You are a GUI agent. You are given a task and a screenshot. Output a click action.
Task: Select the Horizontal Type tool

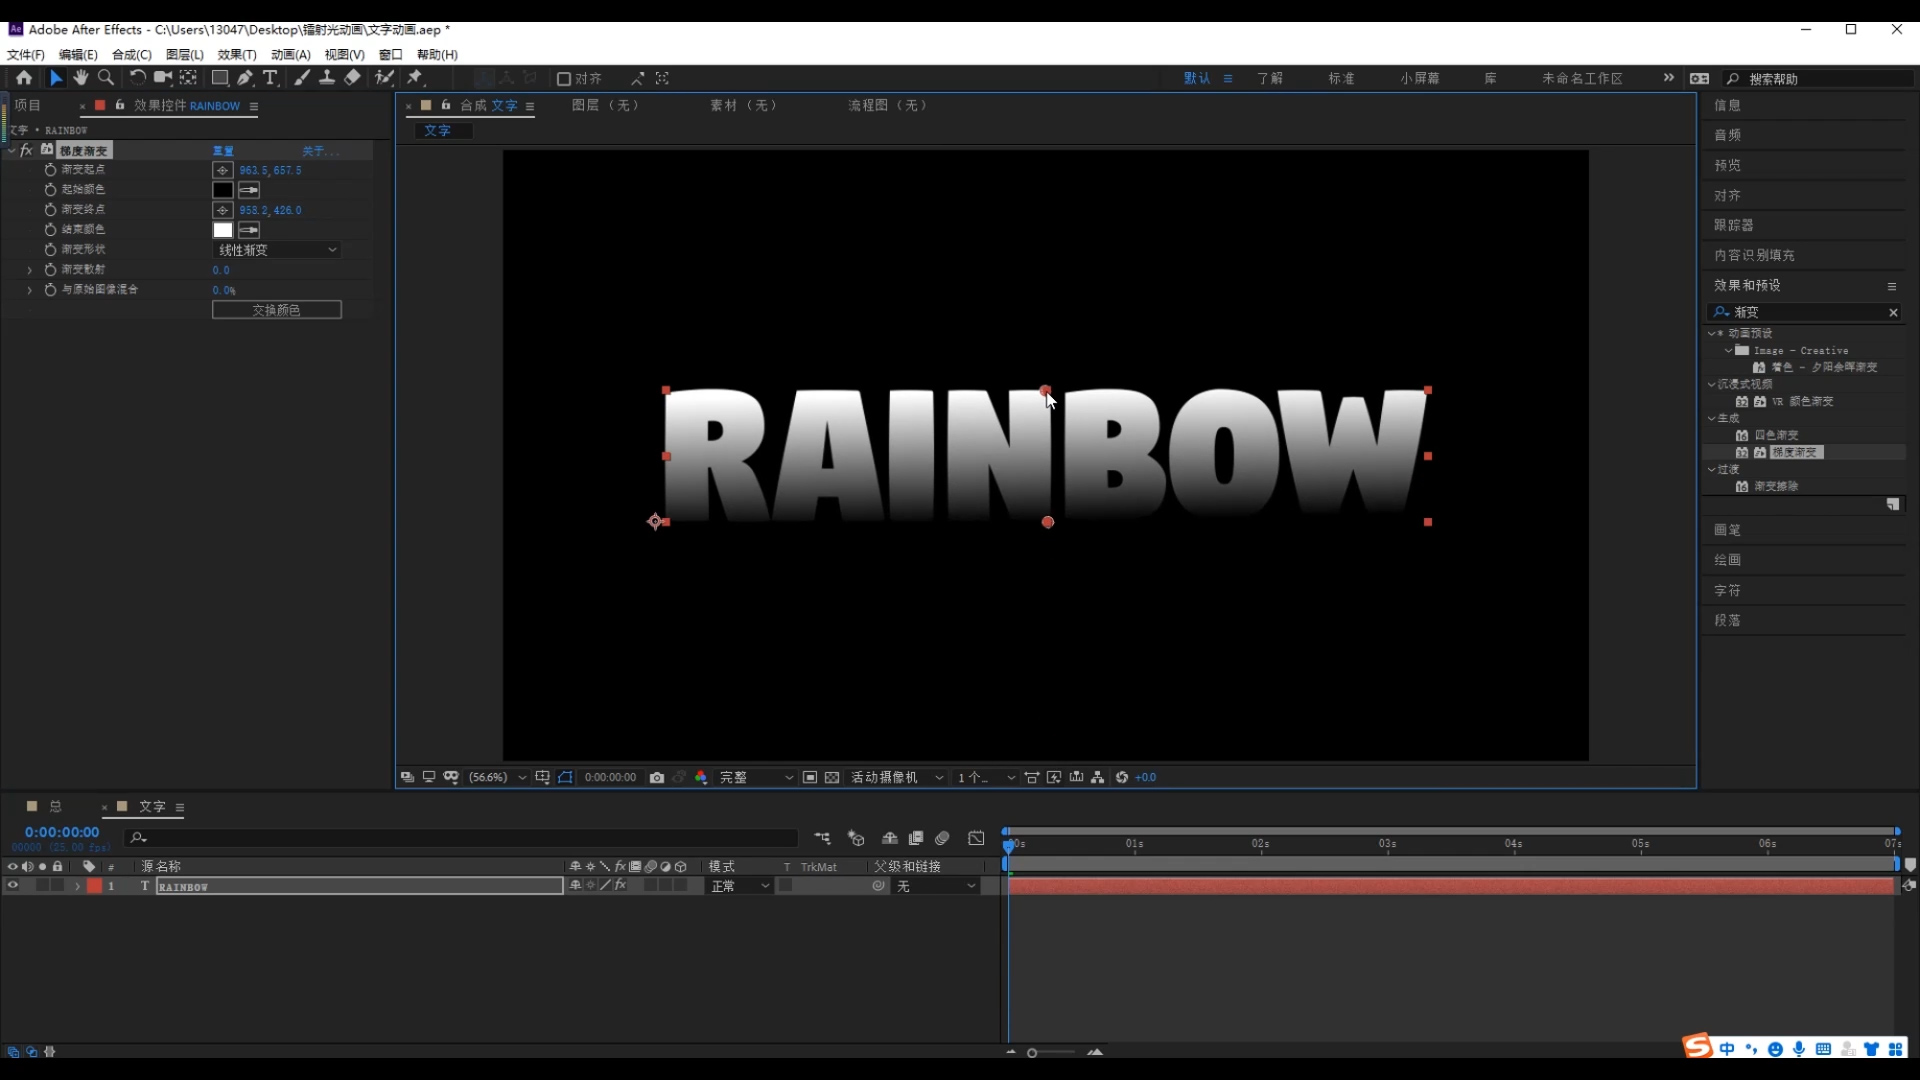[270, 78]
